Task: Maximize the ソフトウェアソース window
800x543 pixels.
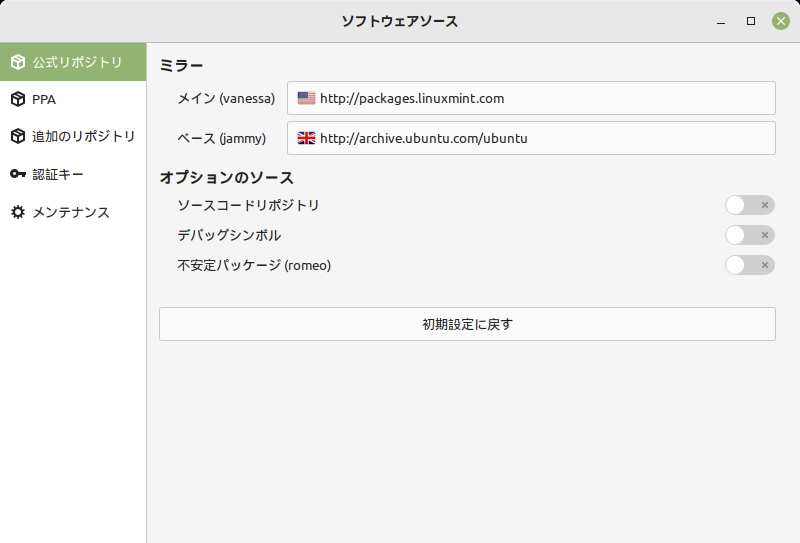Action: point(751,21)
